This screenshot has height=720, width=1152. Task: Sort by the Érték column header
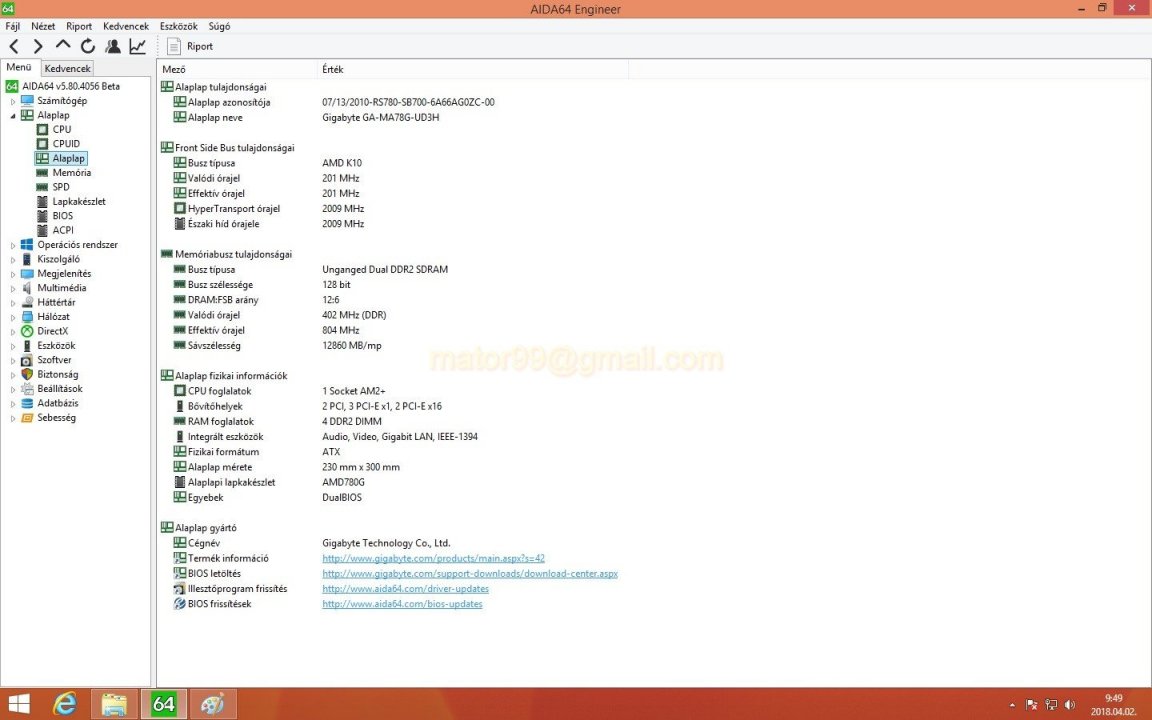pyautogui.click(x=473, y=69)
